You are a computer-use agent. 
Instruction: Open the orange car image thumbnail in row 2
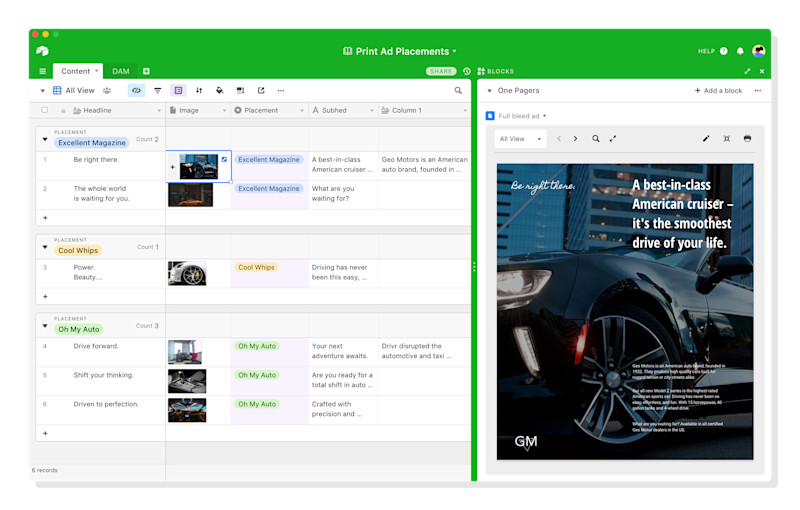(x=190, y=195)
